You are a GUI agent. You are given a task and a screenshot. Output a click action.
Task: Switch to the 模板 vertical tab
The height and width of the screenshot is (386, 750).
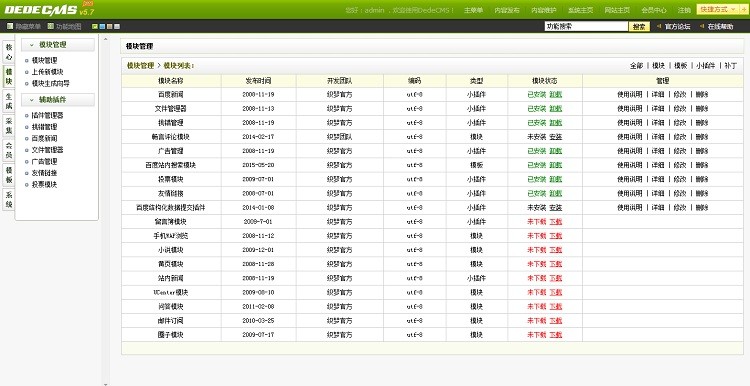coord(9,176)
